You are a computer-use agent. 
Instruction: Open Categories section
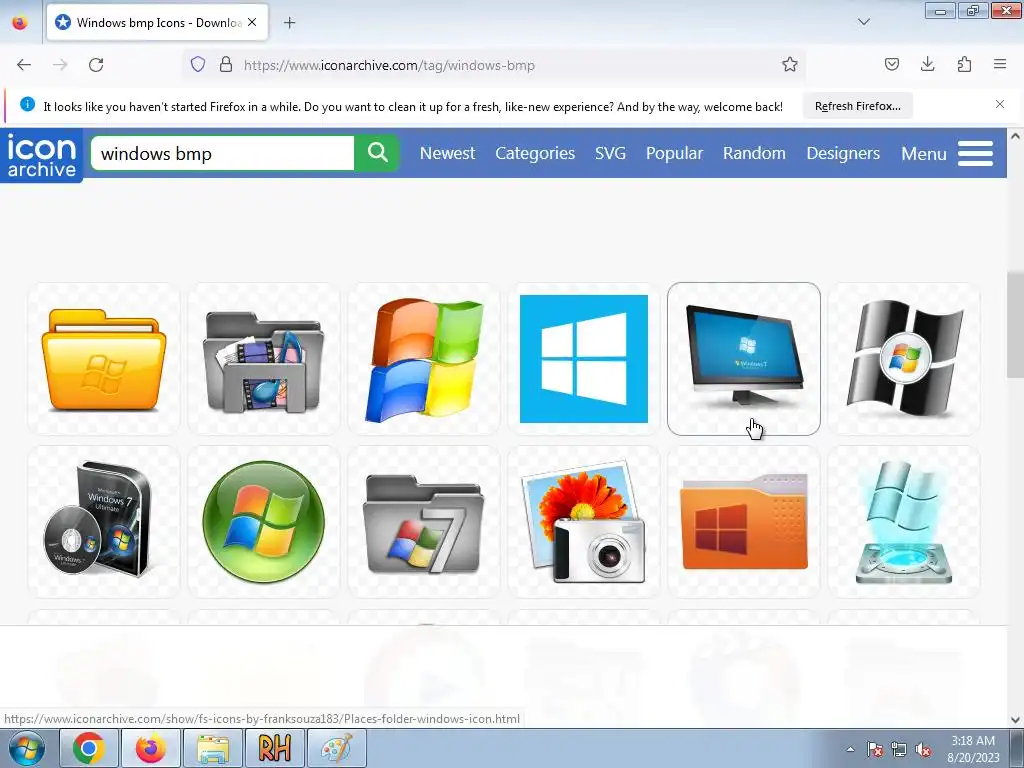(535, 153)
